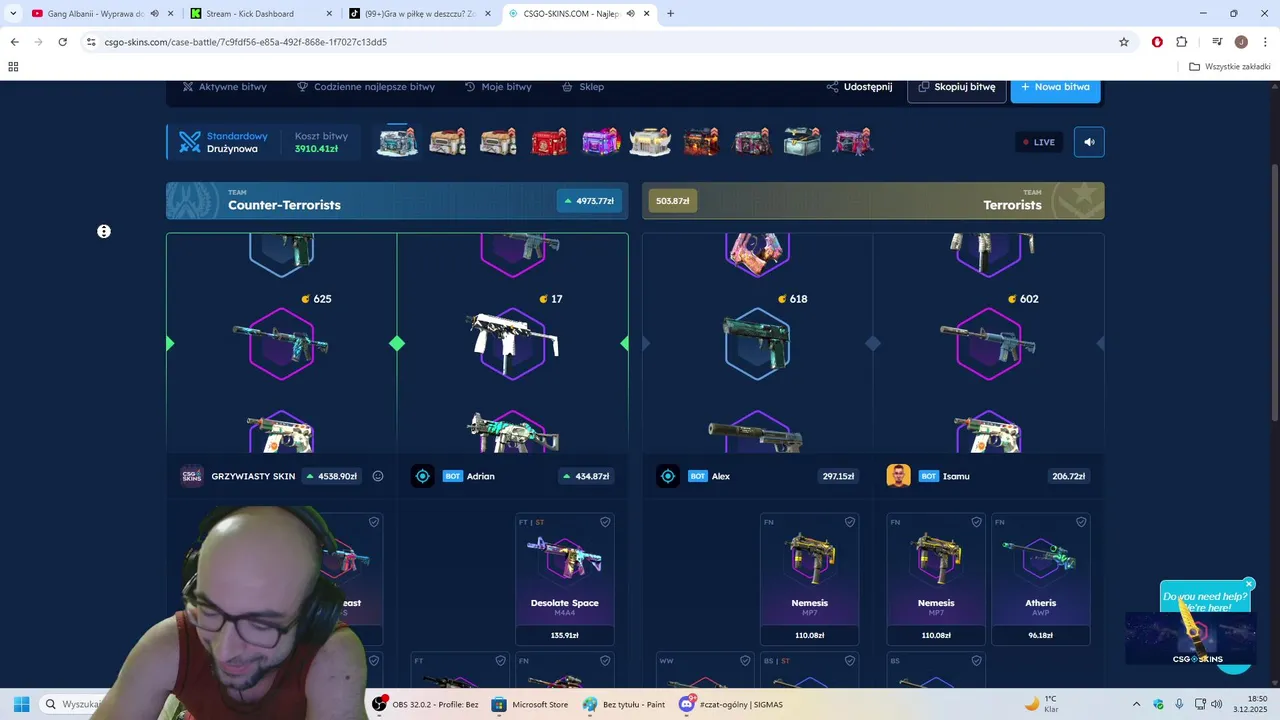This screenshot has width=1280, height=720.
Task: Open Aktywne bitwy tab
Action: coord(225,87)
